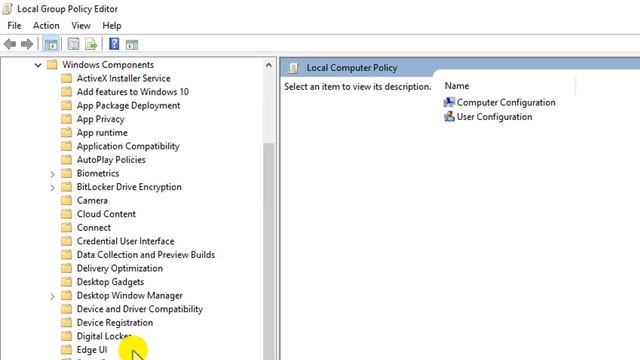640x360 pixels.
Task: Select Application Compatibility
Action: [x=128, y=146]
